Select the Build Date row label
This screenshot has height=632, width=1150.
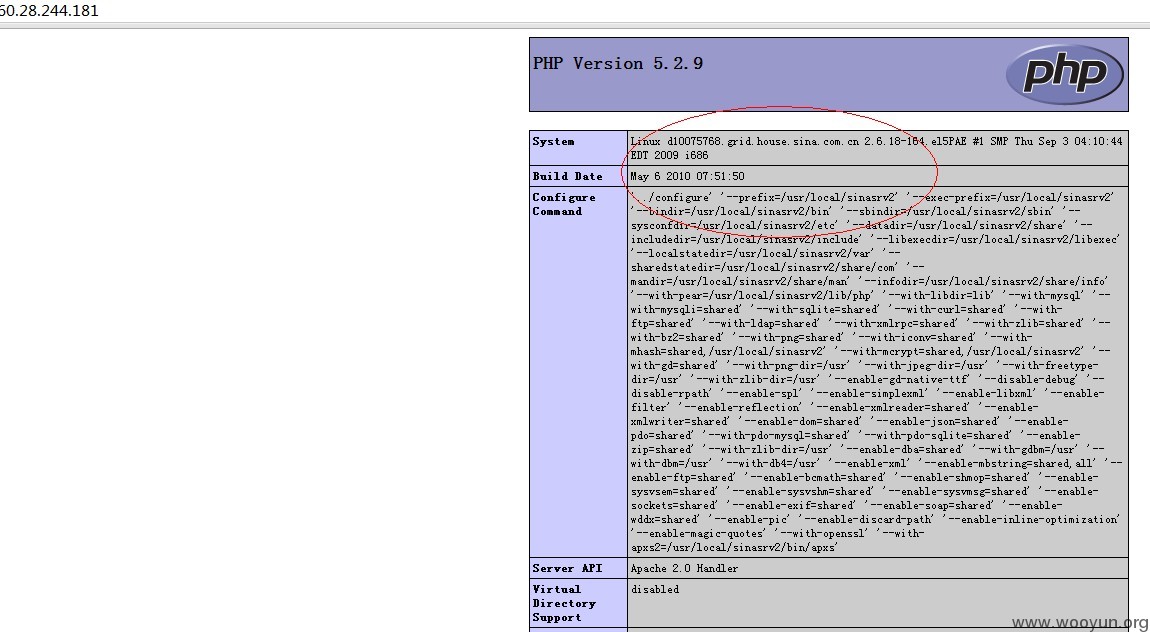tap(568, 176)
